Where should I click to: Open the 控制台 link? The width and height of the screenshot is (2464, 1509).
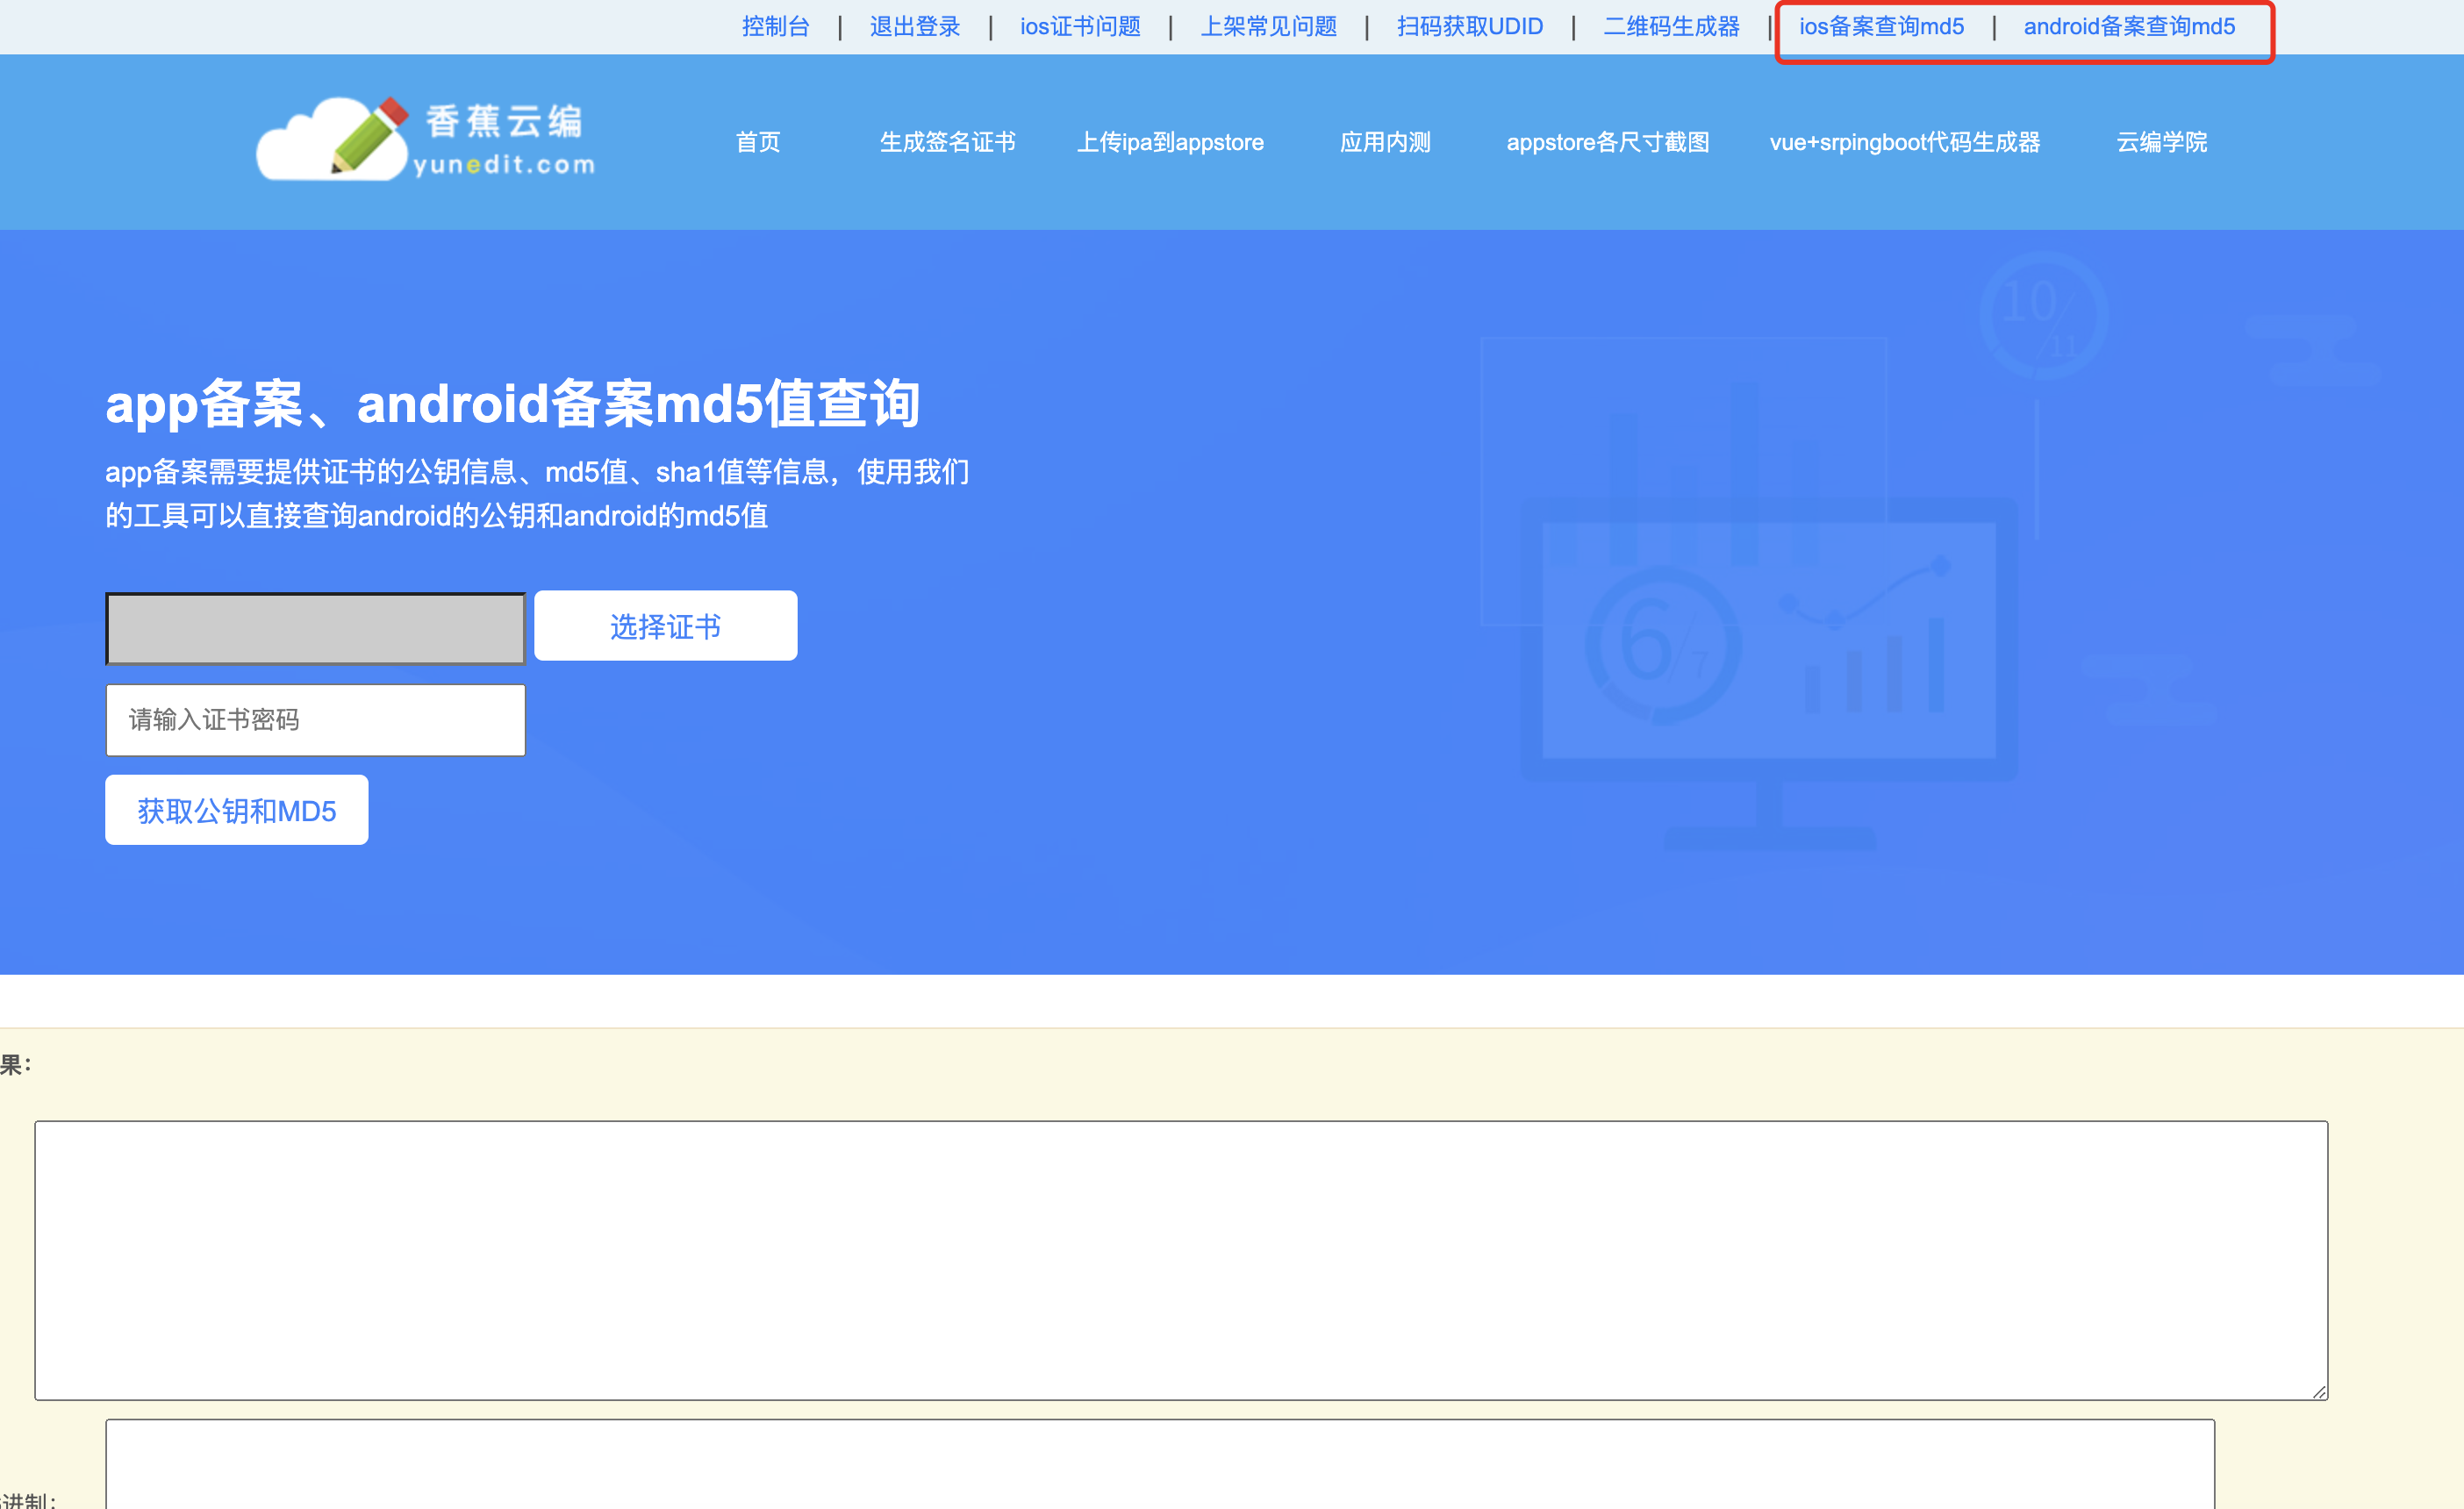775,27
